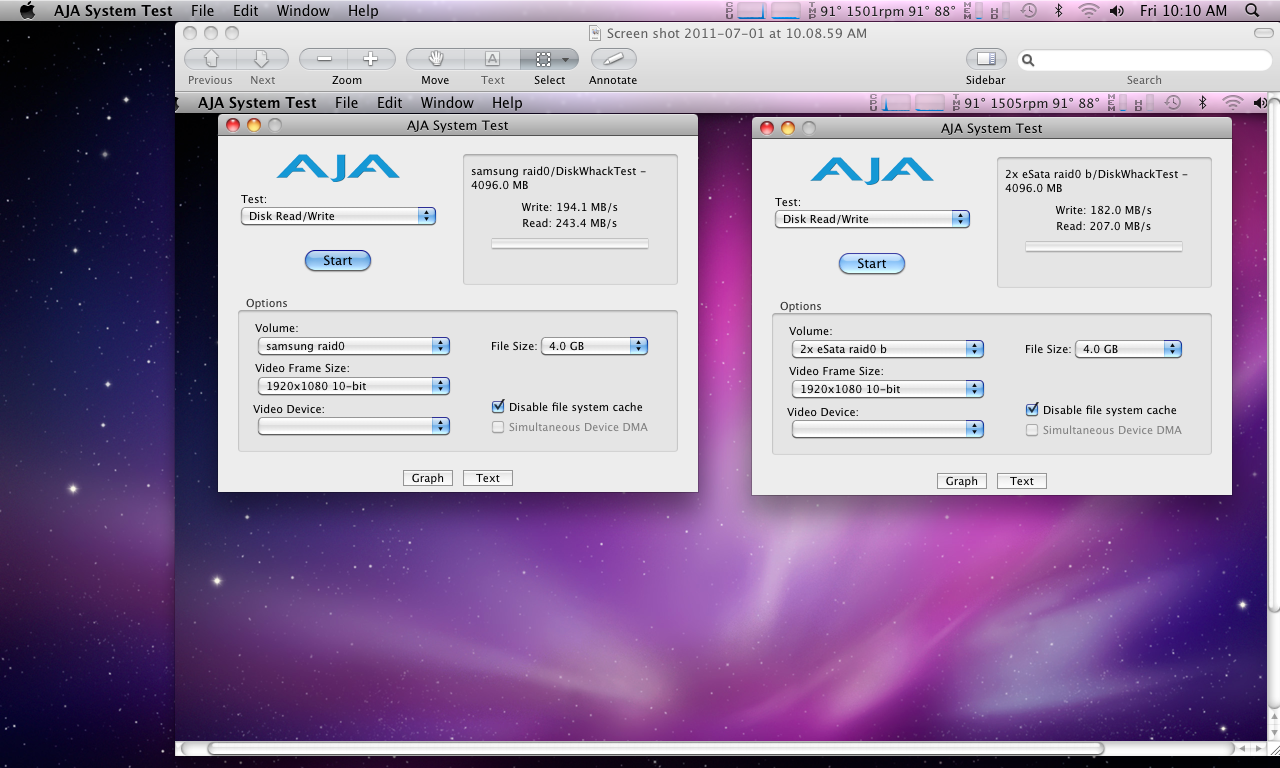Screen dimensions: 1280x768
Task: Click the Write: 182.0 MB/s result
Action: [x=1103, y=210]
